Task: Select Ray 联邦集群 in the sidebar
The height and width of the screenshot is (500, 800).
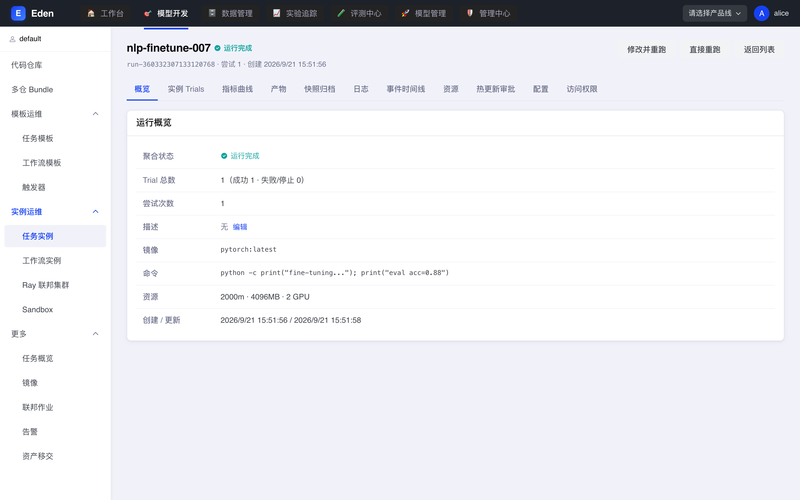Action: [x=45, y=285]
